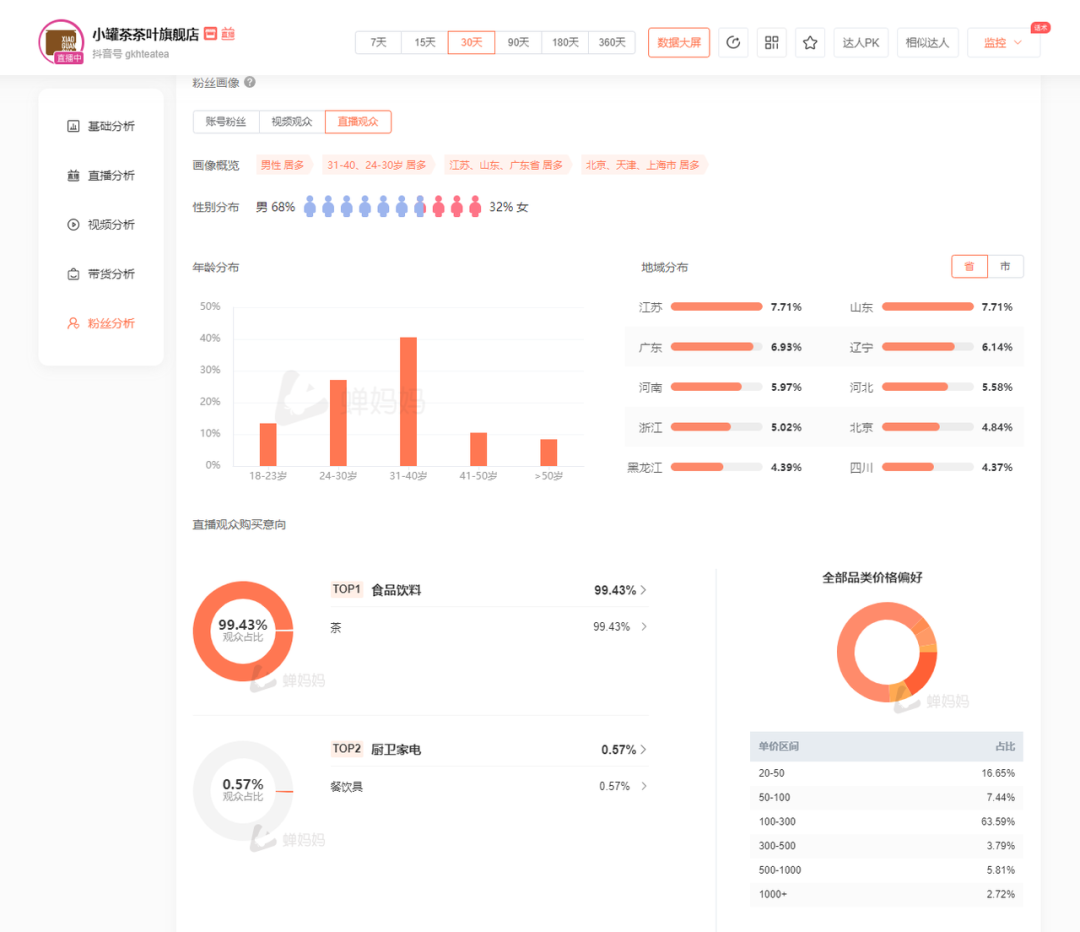Screen dimensions: 1080x932
Task: Open the 监控 dropdown
Action: pyautogui.click(x=1003, y=43)
